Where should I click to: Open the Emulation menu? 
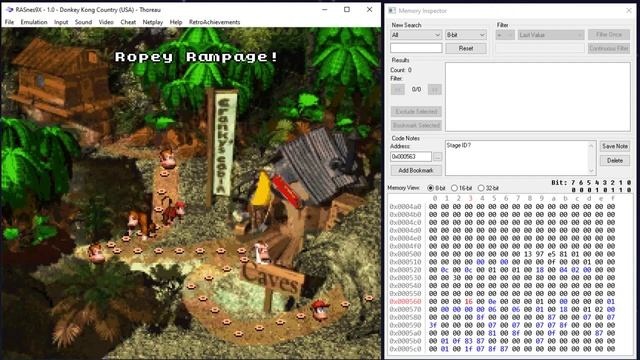pos(34,22)
